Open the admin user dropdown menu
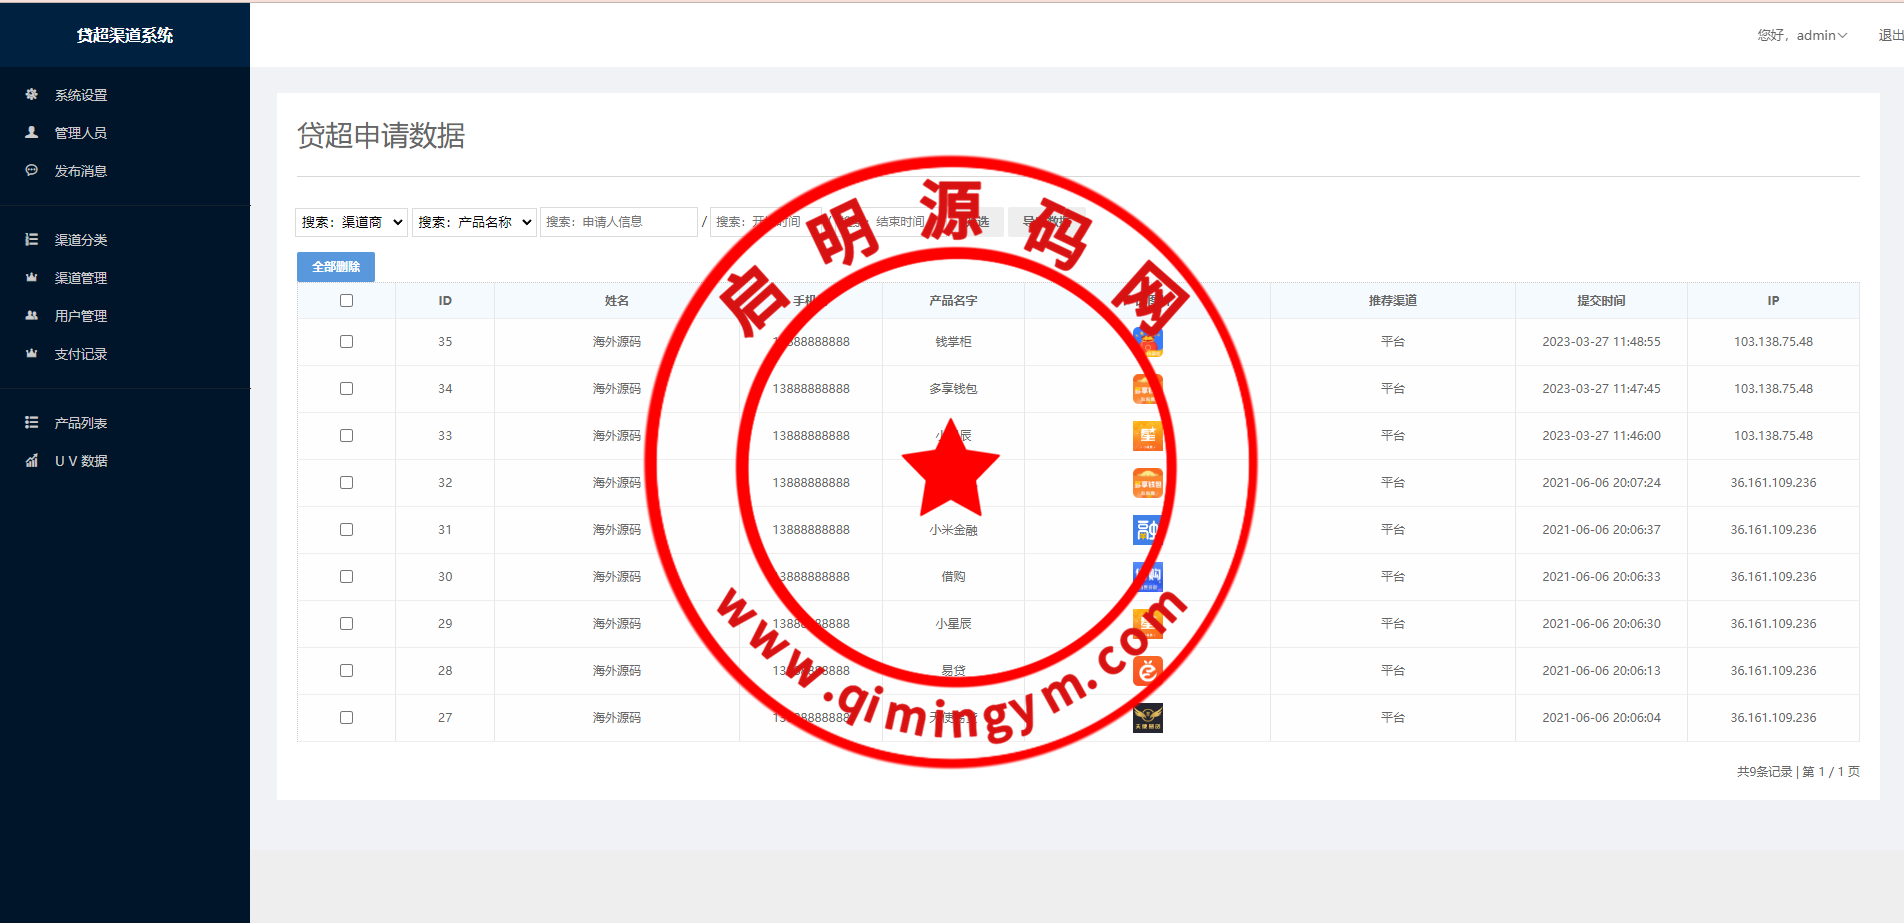Screen dimensions: 1904x923 [1803, 35]
